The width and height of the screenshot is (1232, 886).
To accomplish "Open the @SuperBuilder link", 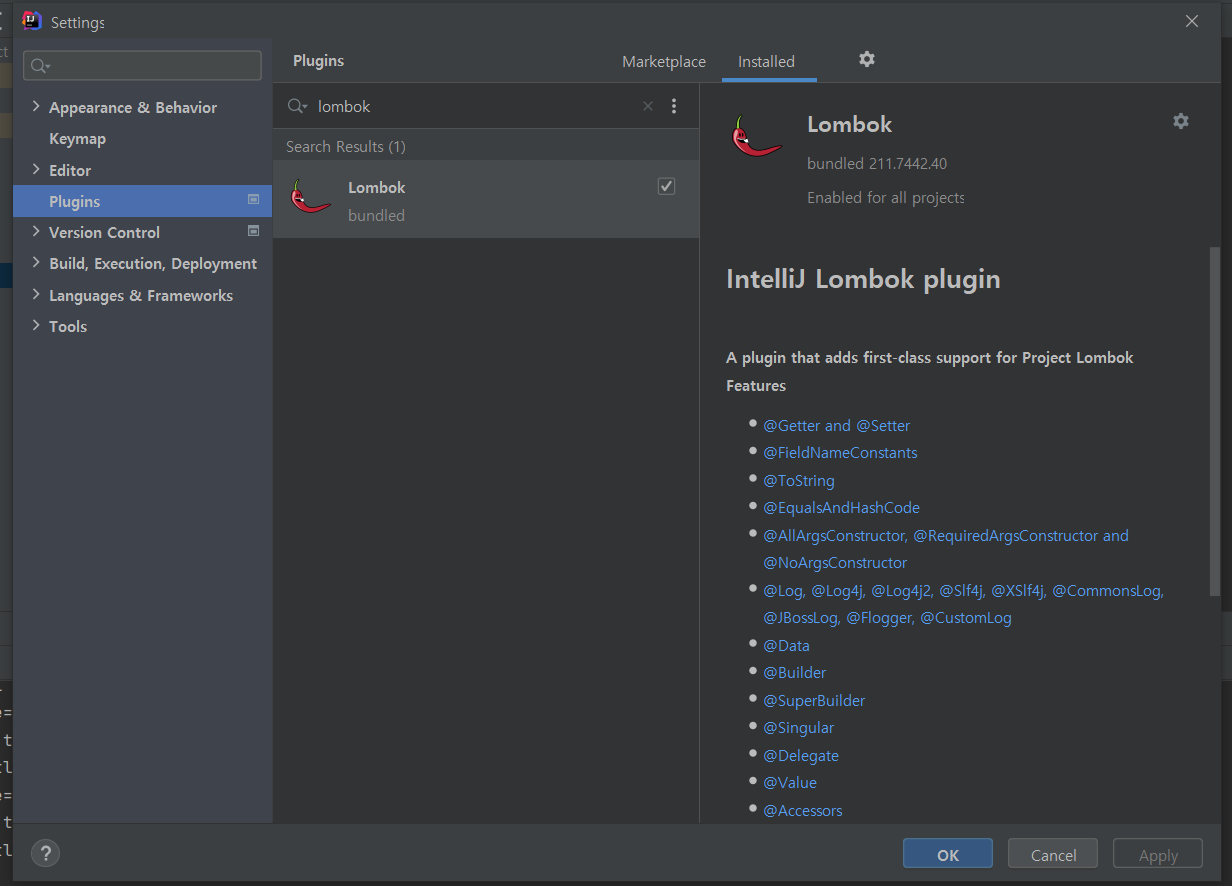I will (x=814, y=700).
